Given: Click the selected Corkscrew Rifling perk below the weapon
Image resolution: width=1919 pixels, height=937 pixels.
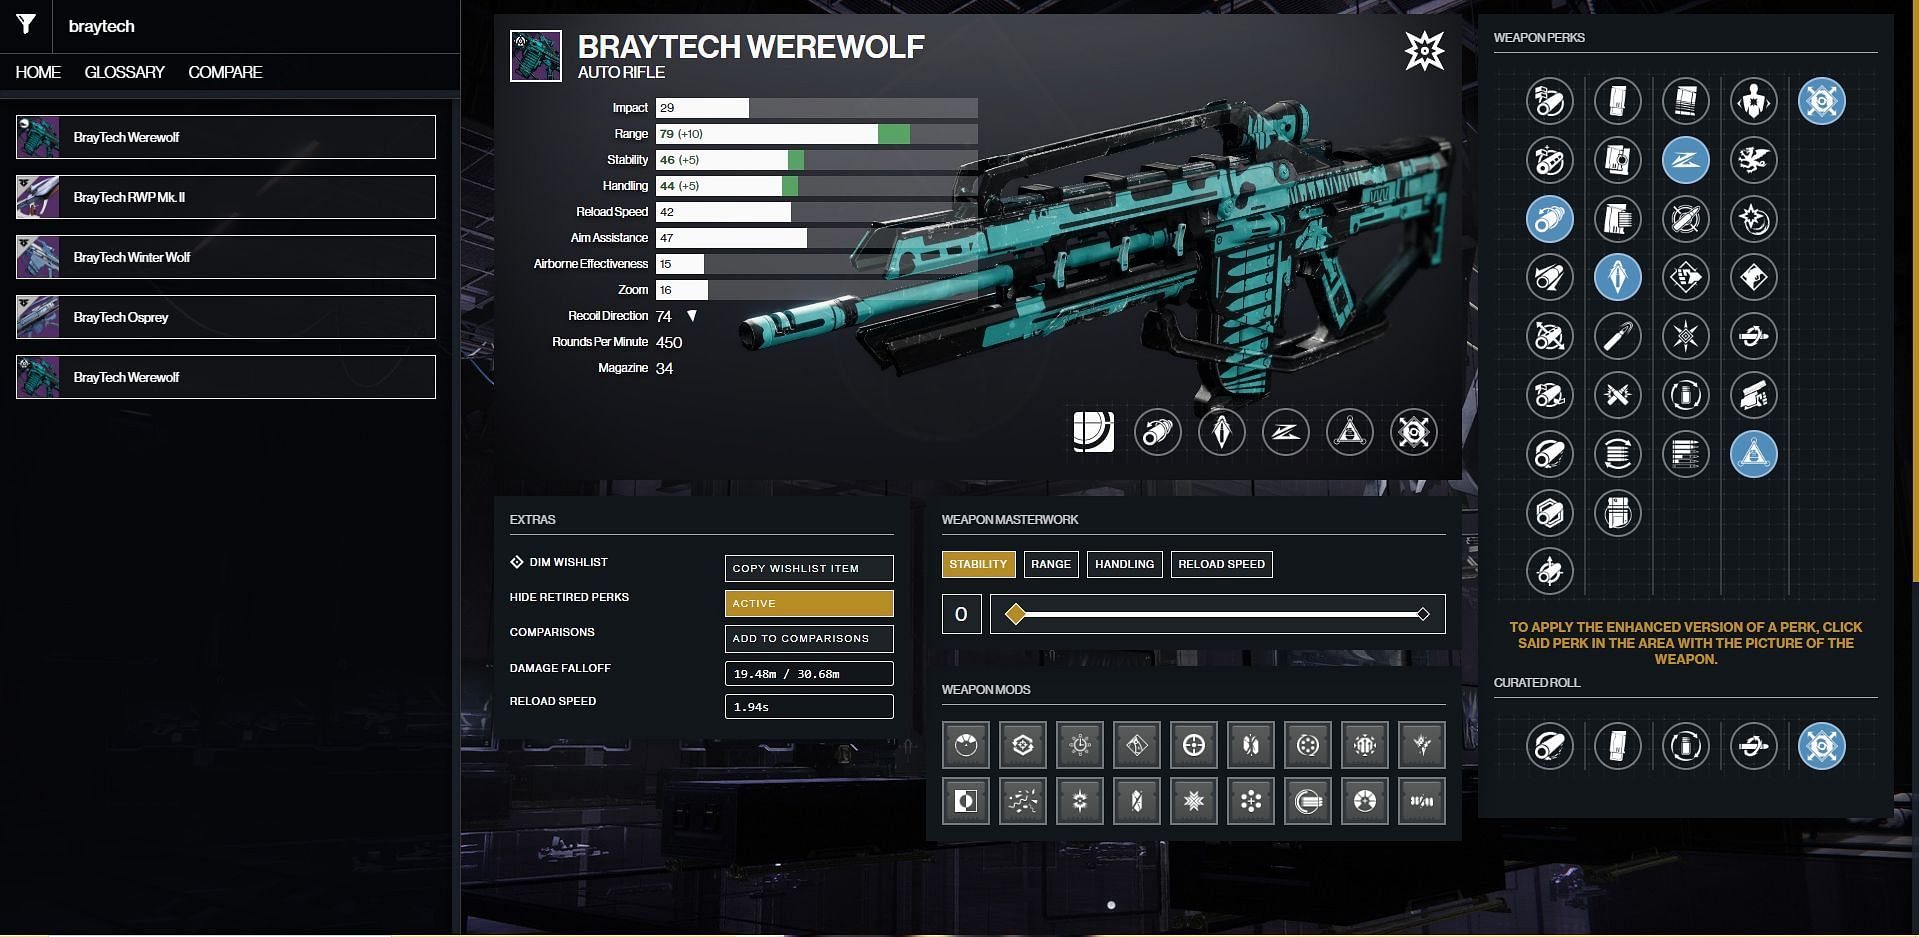Looking at the screenshot, I should [1158, 432].
